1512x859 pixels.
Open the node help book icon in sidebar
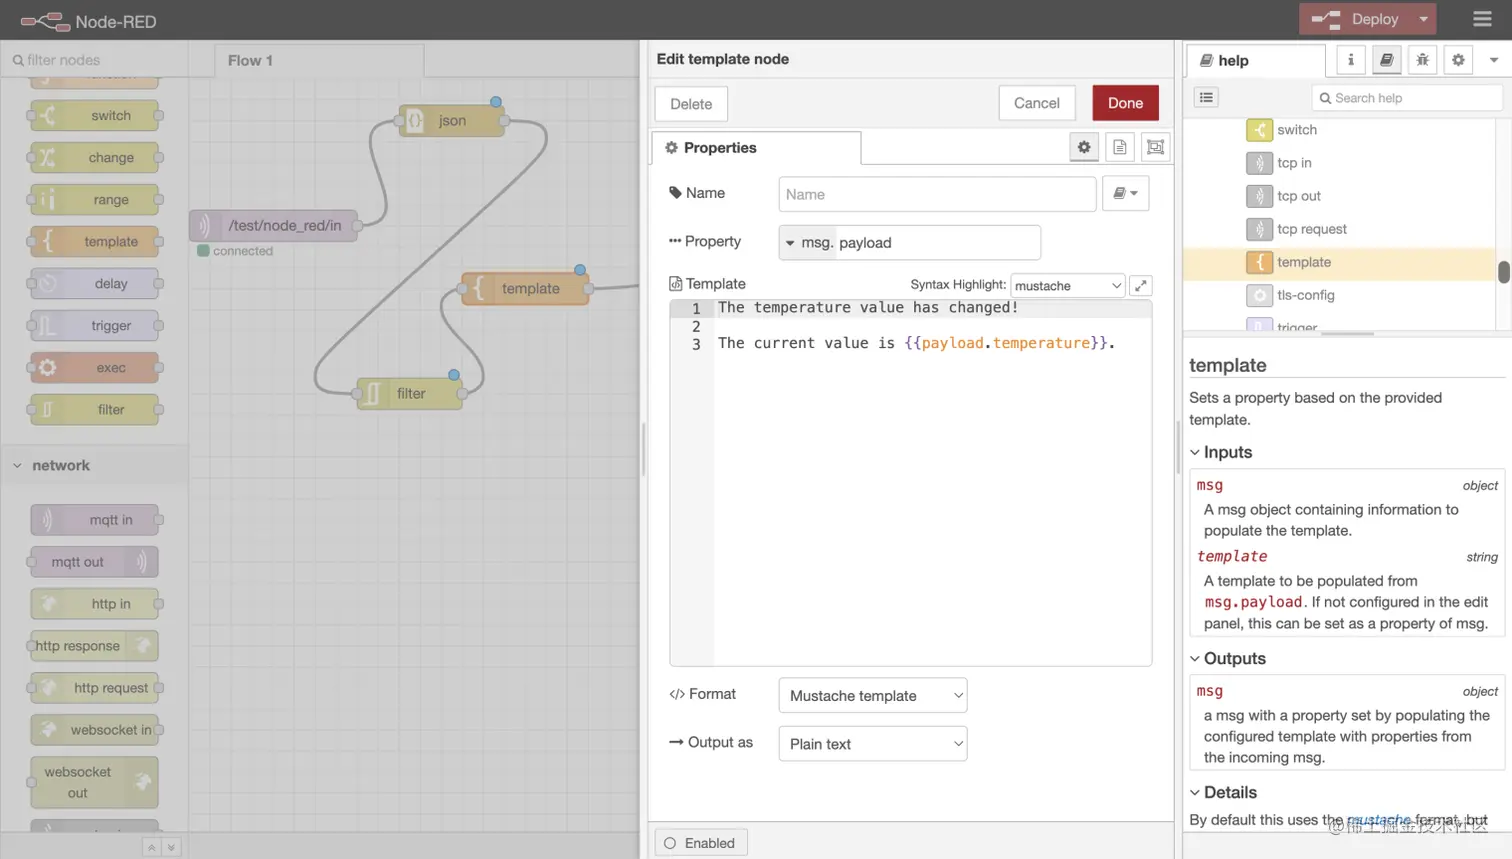pos(1385,60)
